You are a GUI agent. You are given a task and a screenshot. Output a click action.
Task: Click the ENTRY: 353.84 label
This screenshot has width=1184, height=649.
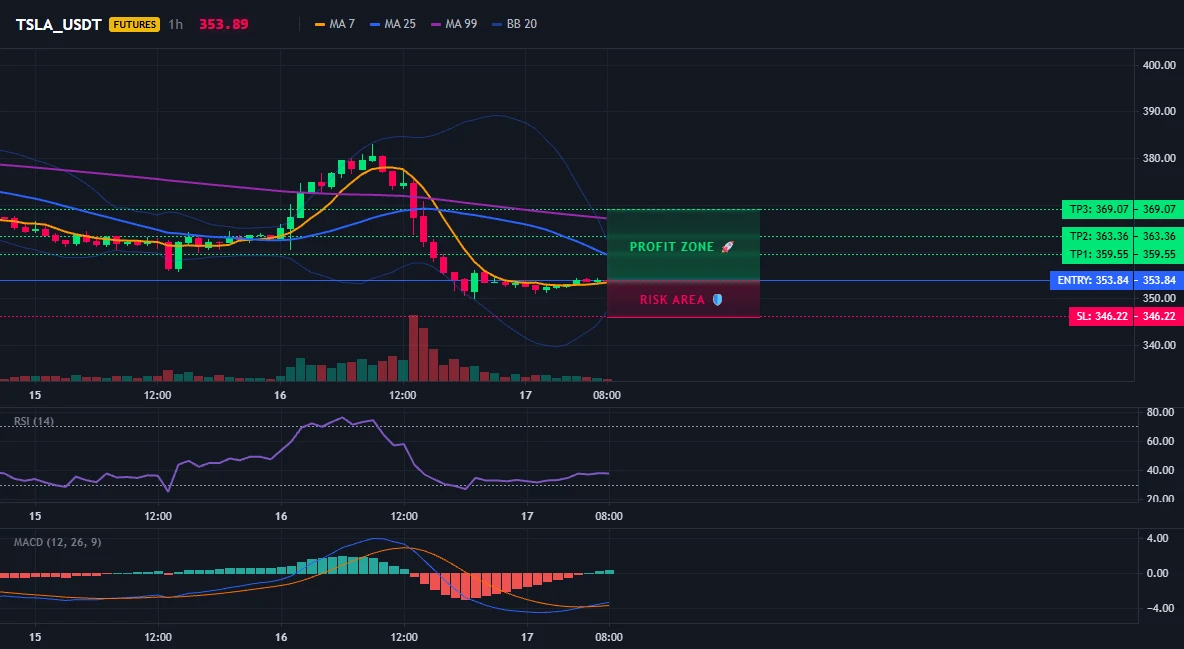tap(1093, 280)
